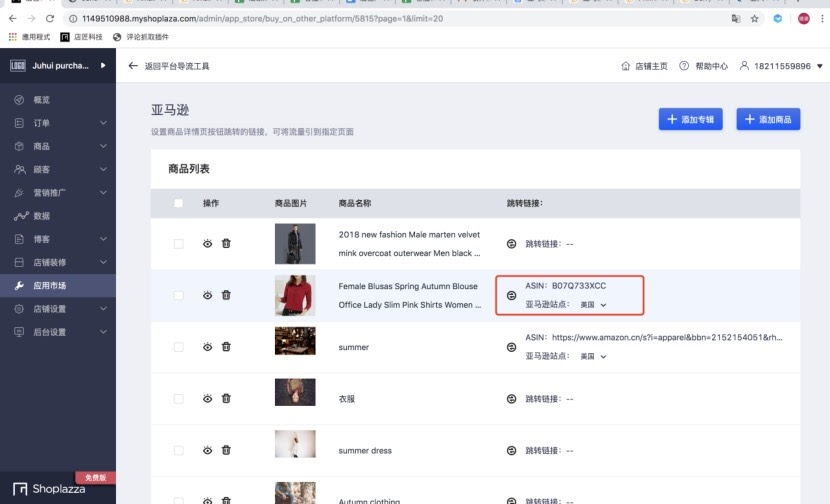
Task: Delete the Female Blusas Spring Autumn Blouse product
Action: point(226,295)
